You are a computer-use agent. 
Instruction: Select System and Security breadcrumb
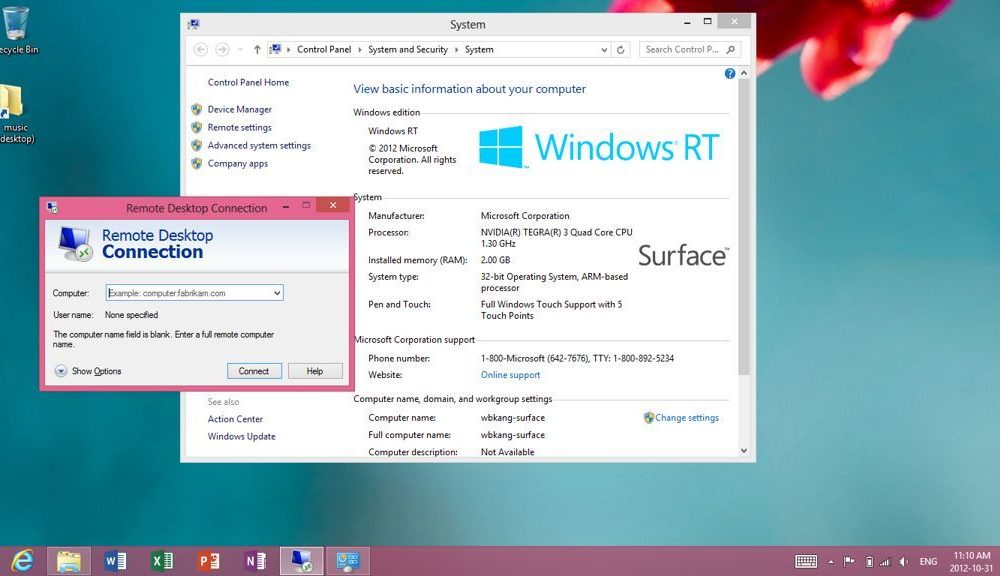[x=408, y=49]
